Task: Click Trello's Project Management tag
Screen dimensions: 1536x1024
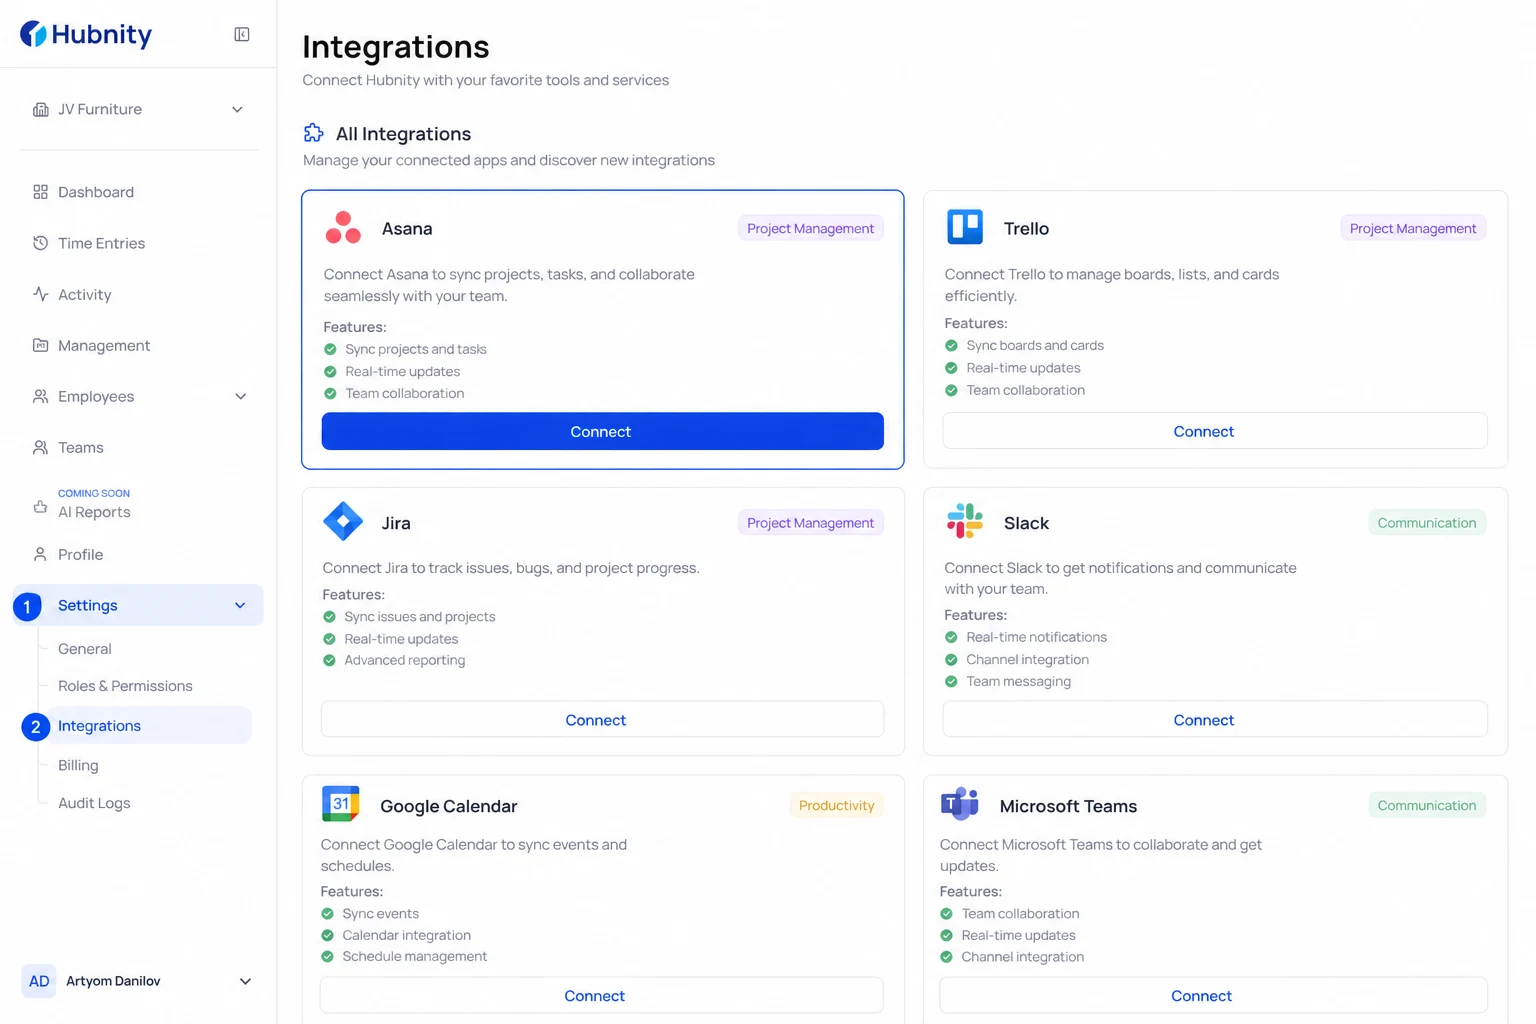Action: pyautogui.click(x=1412, y=228)
